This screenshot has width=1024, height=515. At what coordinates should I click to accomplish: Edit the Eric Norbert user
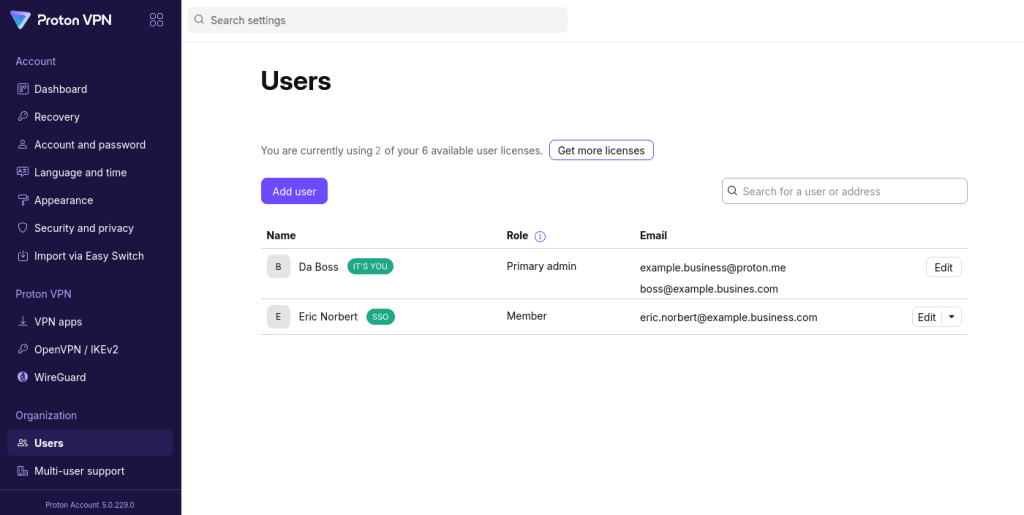[927, 317]
